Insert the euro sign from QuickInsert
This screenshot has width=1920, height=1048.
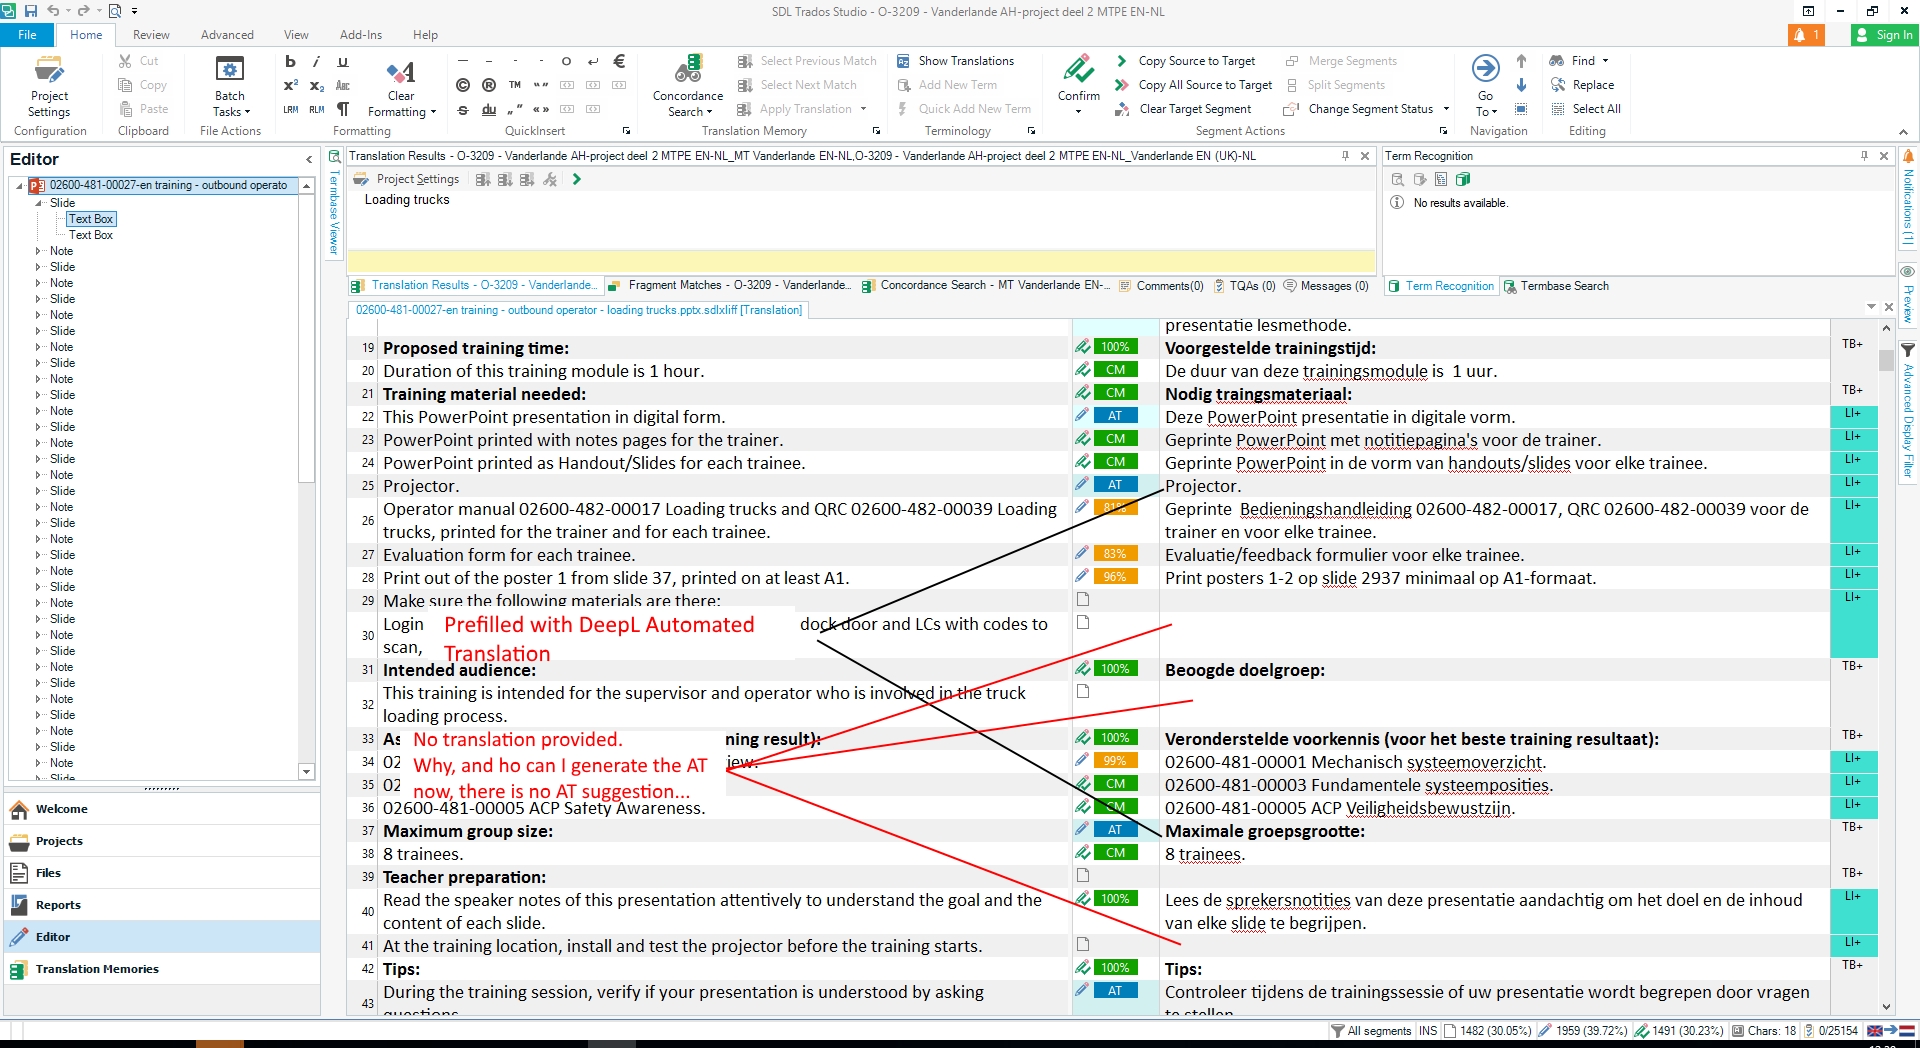tap(619, 61)
